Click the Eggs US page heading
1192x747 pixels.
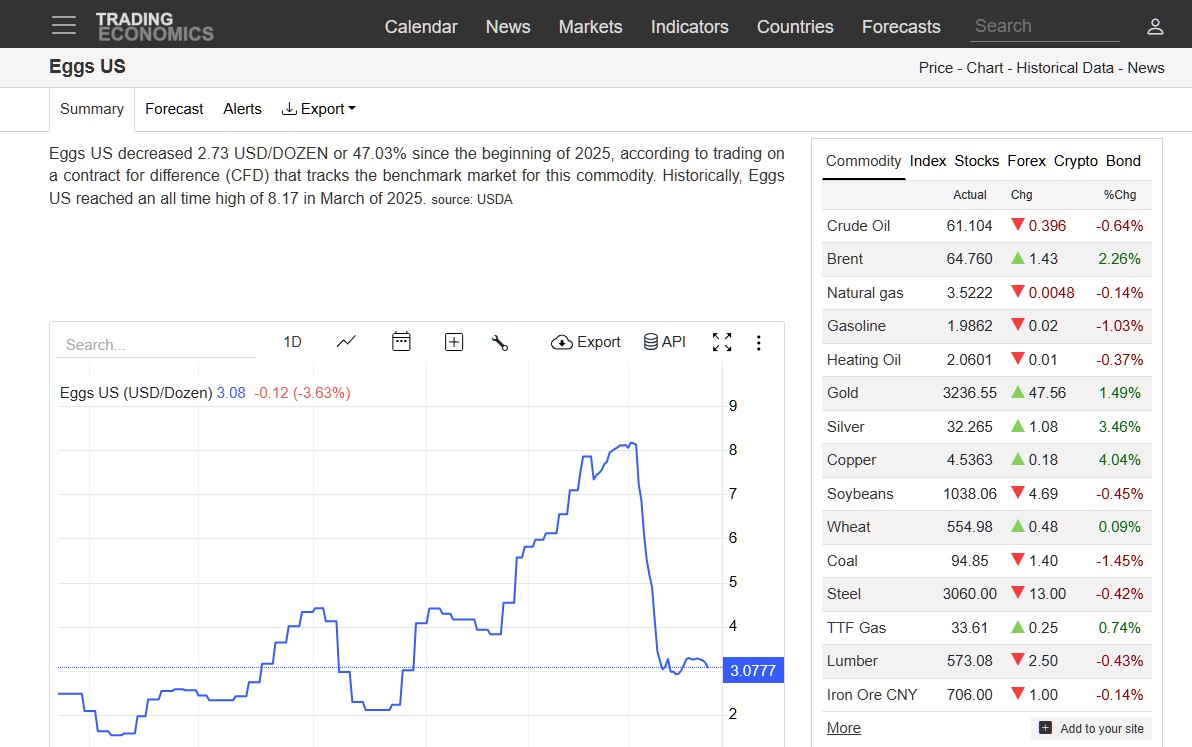pyautogui.click(x=87, y=67)
